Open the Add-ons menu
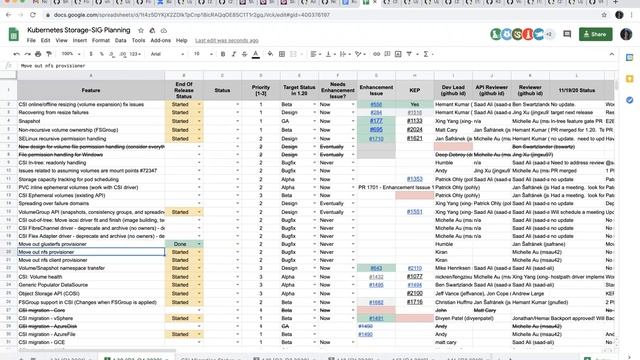This screenshot has width=640, height=360. [160, 40]
